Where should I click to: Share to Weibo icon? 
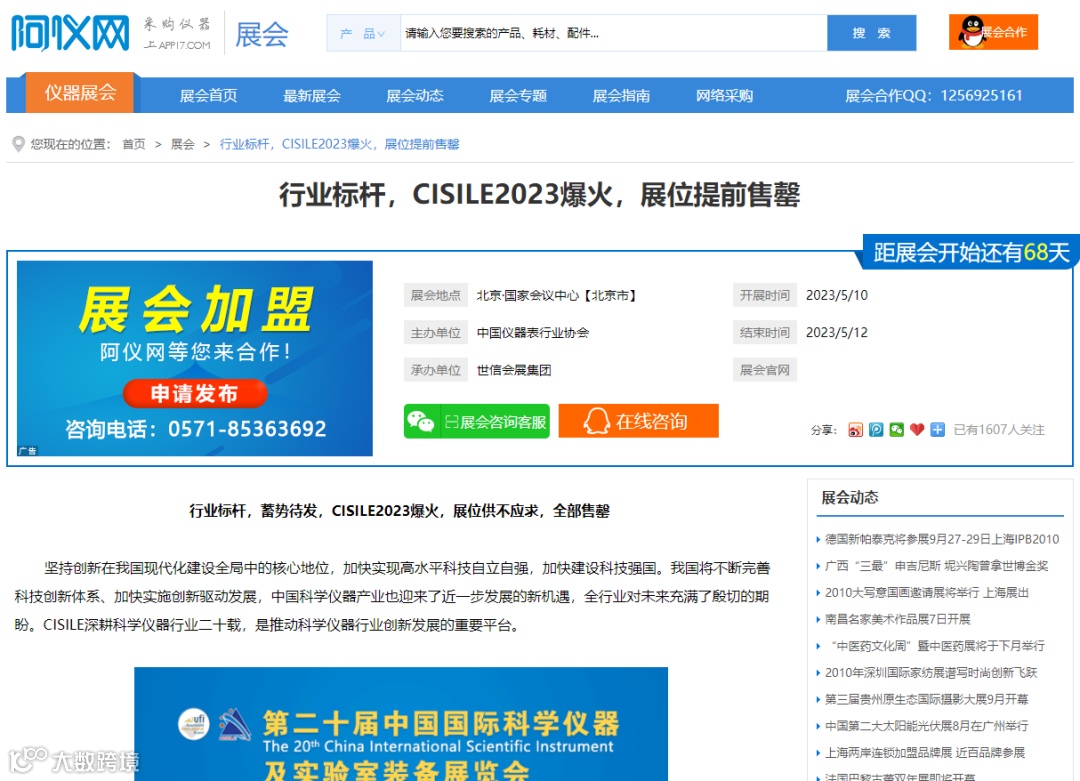point(855,430)
